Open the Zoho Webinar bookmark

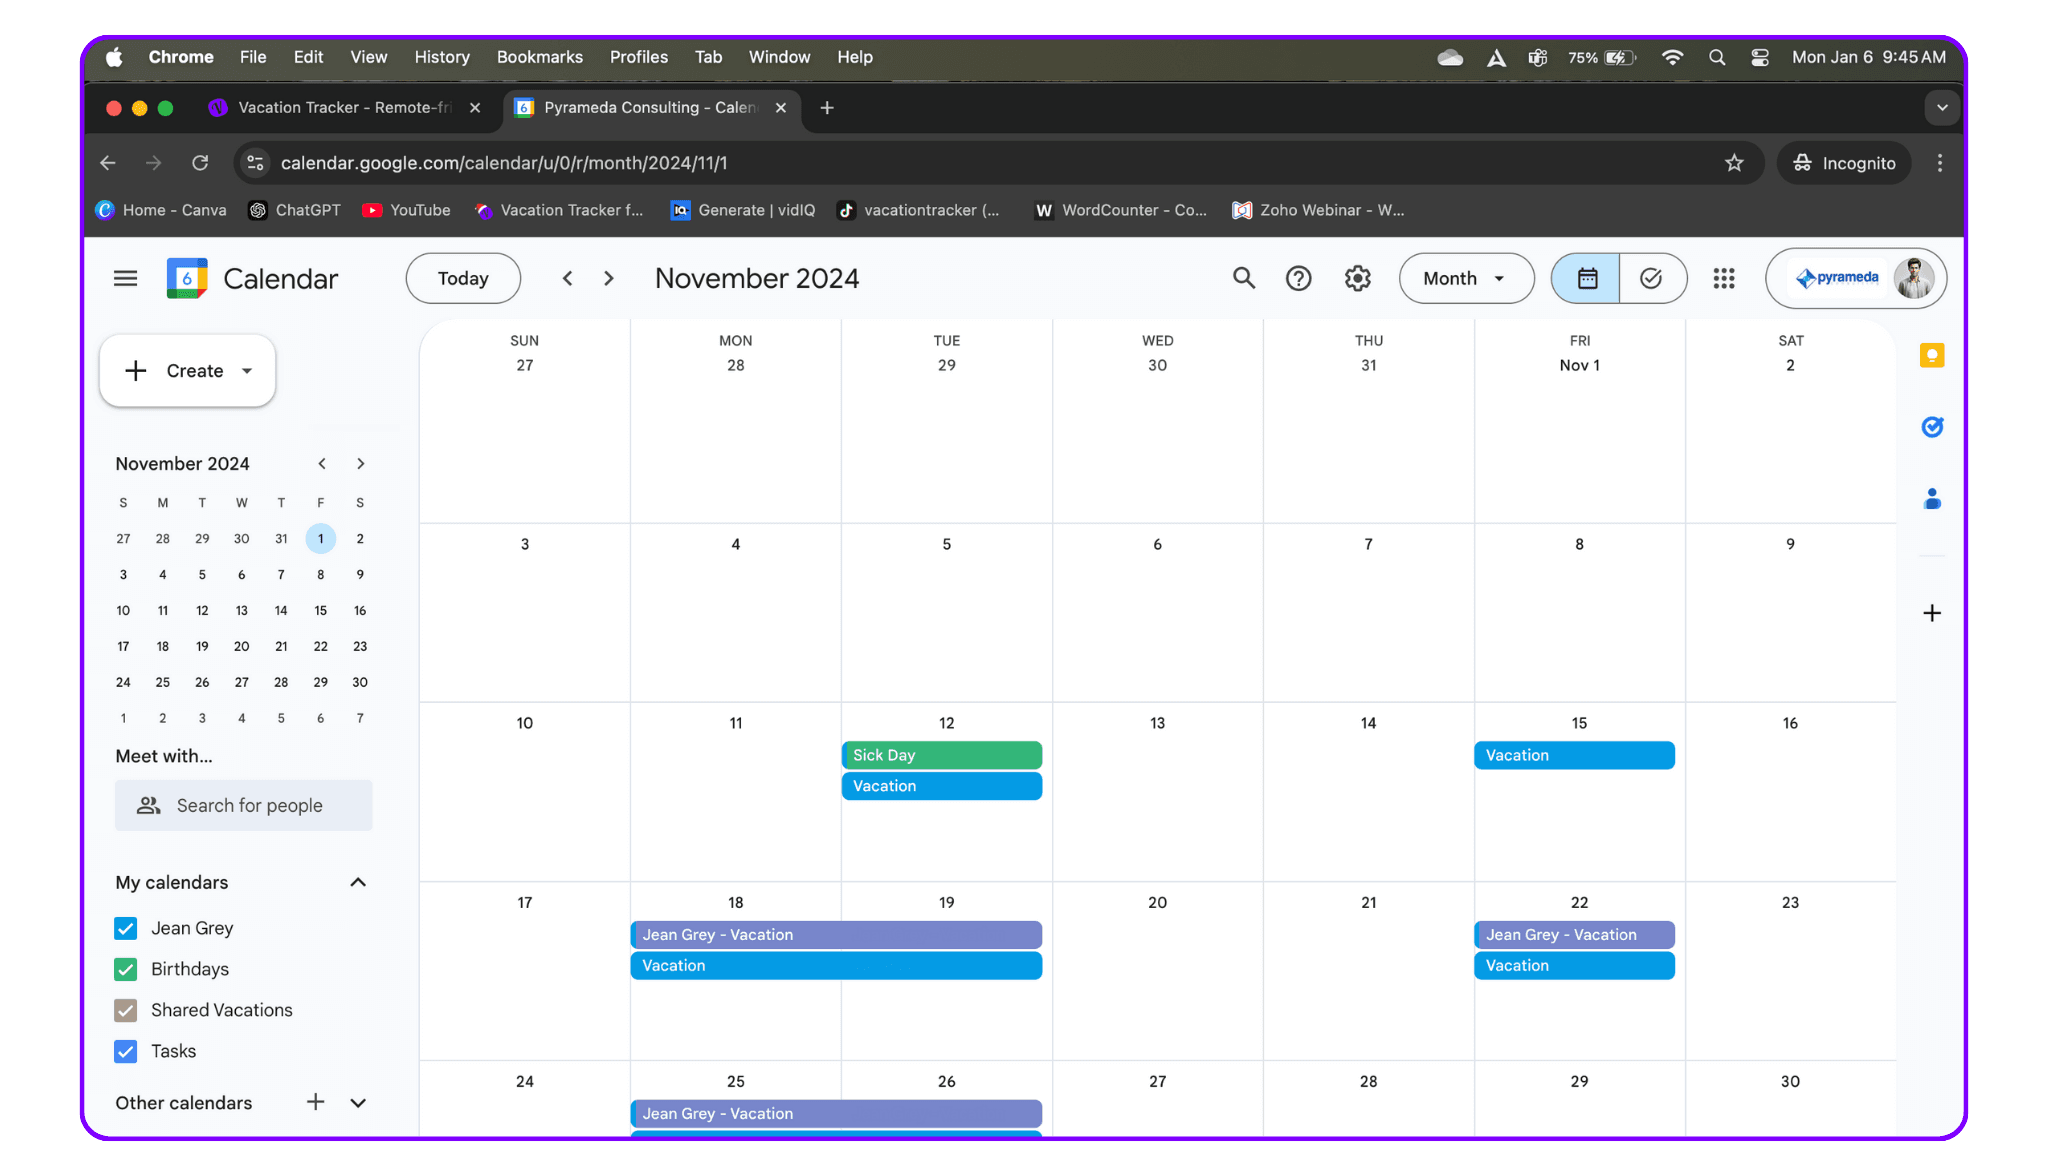pos(1319,210)
